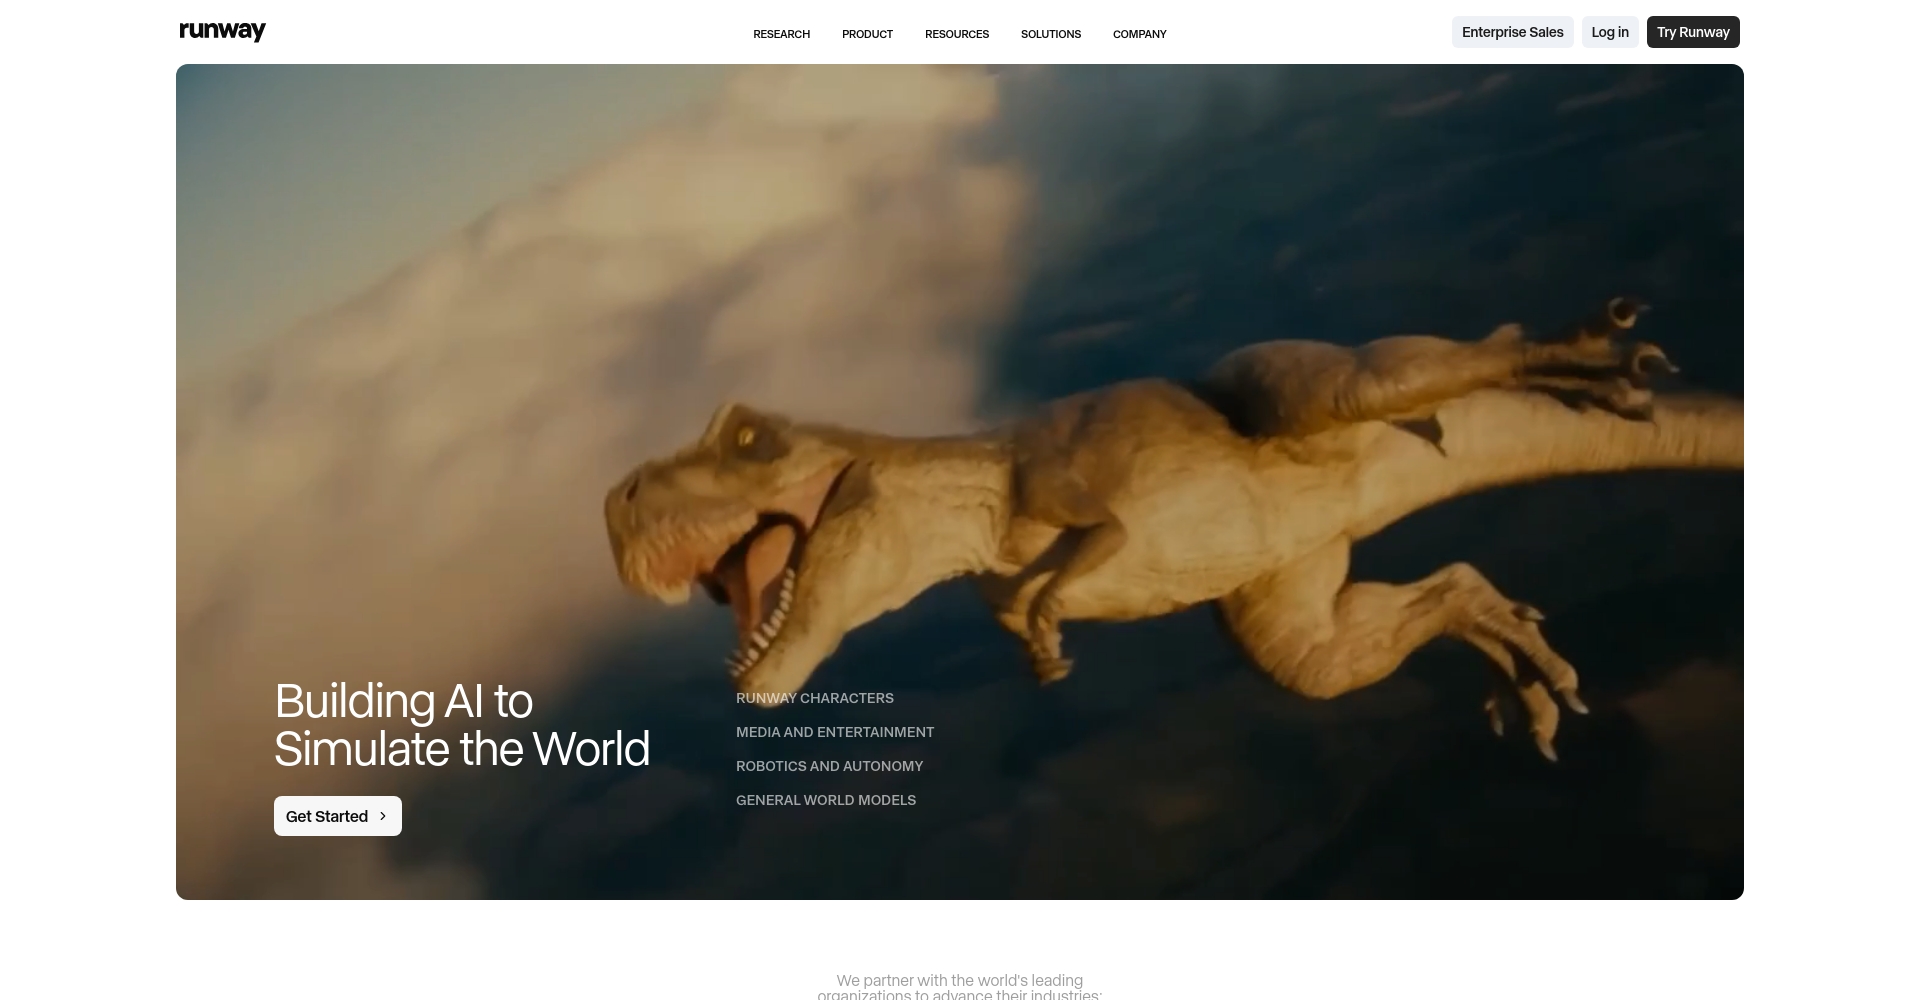1920x1000 pixels.
Task: Go to General World Models
Action: tap(825, 800)
